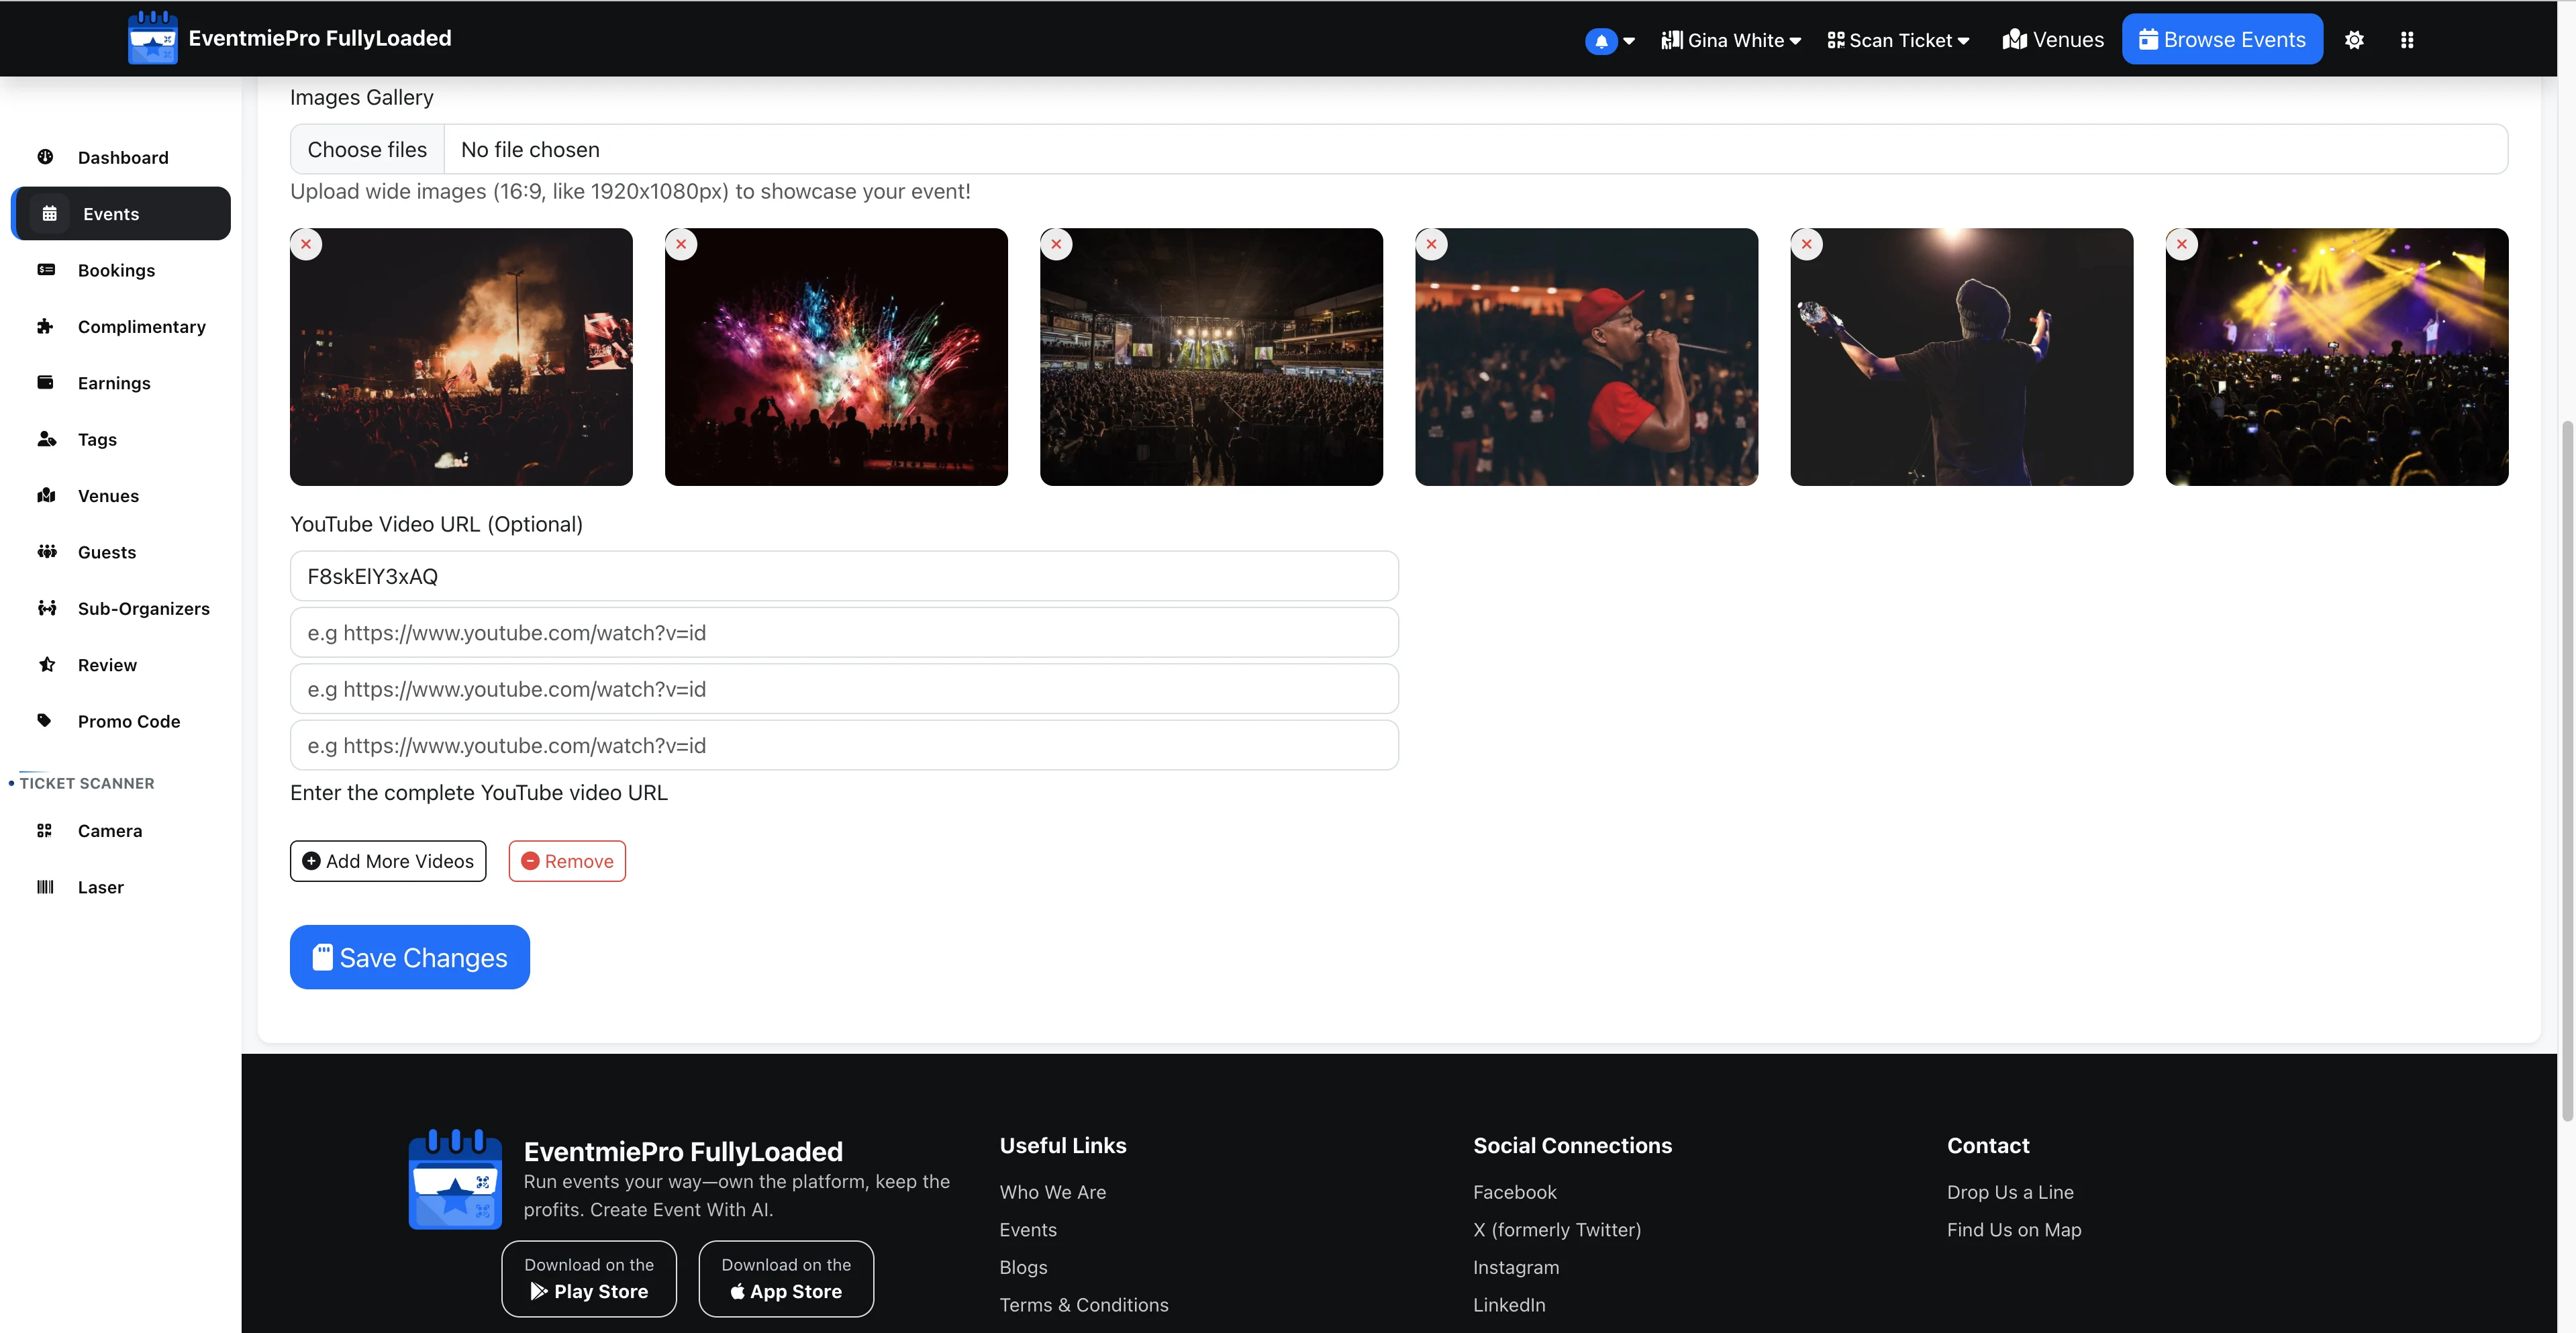Open the Instagram social link
The image size is (2576, 1333).
click(x=1516, y=1267)
